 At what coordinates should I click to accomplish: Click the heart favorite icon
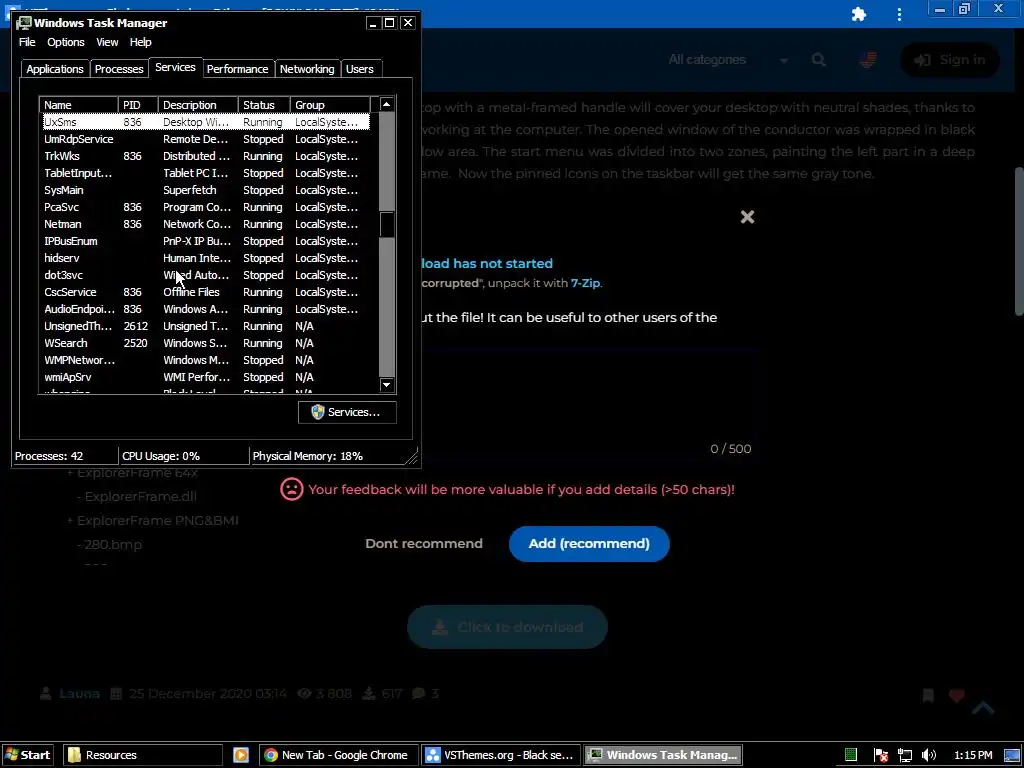point(956,696)
